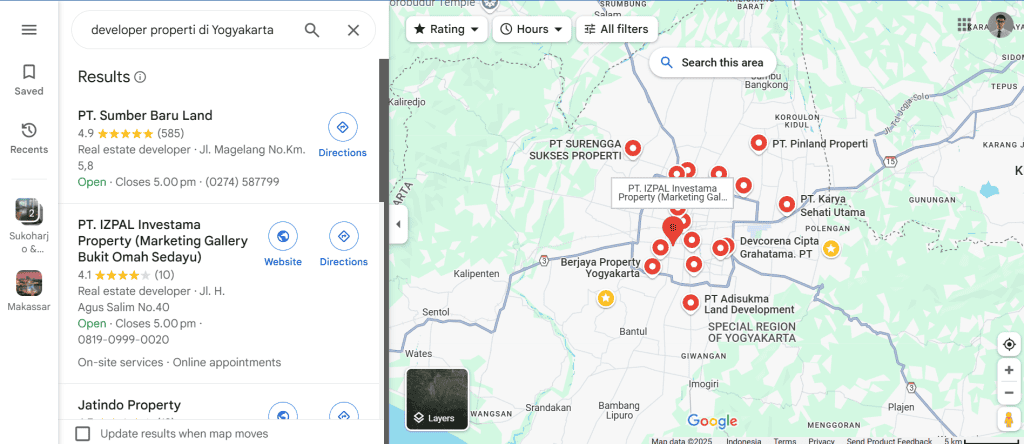
Task: Open the Hours filter dropdown
Action: (x=532, y=29)
